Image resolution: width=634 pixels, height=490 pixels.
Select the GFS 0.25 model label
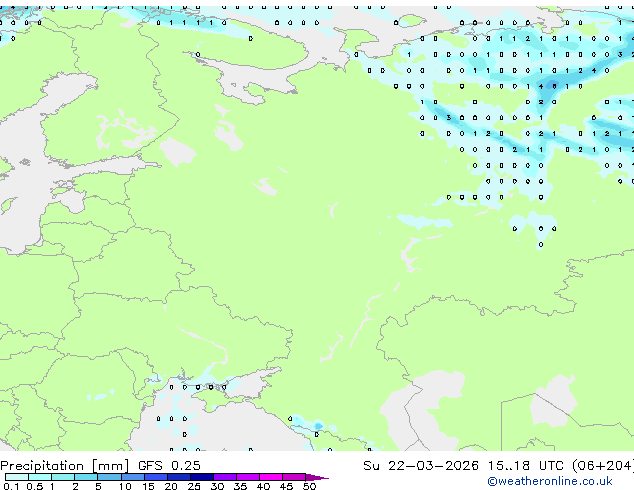click(x=169, y=465)
